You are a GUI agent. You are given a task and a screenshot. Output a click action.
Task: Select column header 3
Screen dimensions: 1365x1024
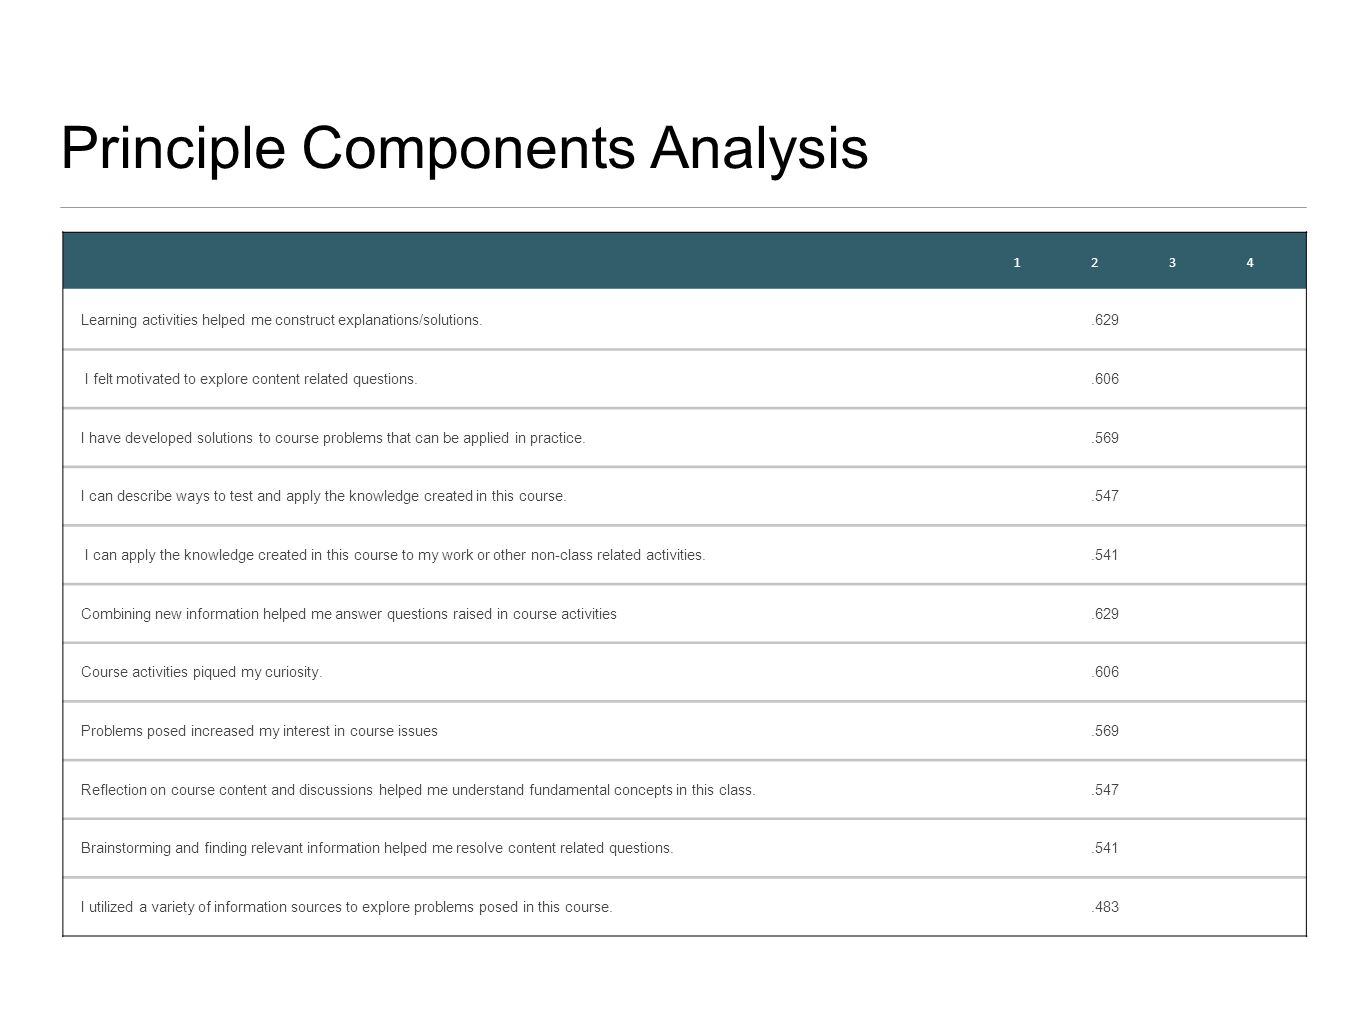click(x=1172, y=263)
